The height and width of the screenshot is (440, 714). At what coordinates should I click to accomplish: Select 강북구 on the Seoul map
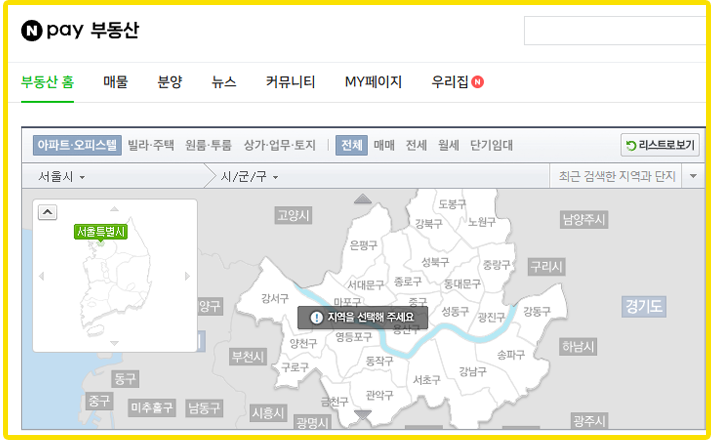click(428, 223)
